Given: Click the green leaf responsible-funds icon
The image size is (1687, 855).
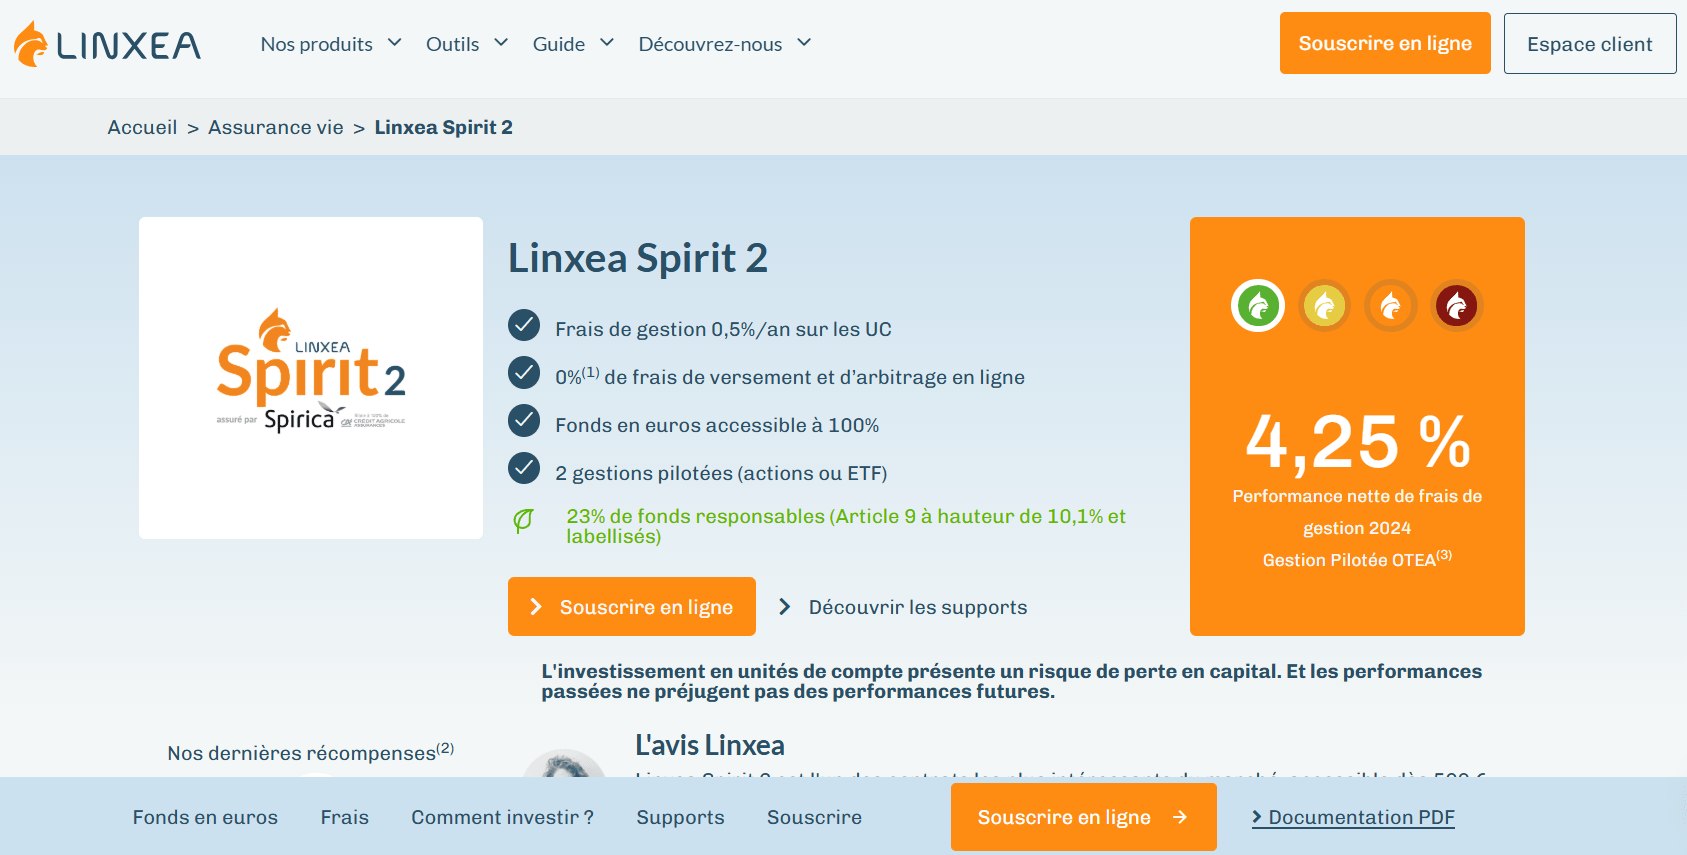Looking at the screenshot, I should pyautogui.click(x=523, y=521).
